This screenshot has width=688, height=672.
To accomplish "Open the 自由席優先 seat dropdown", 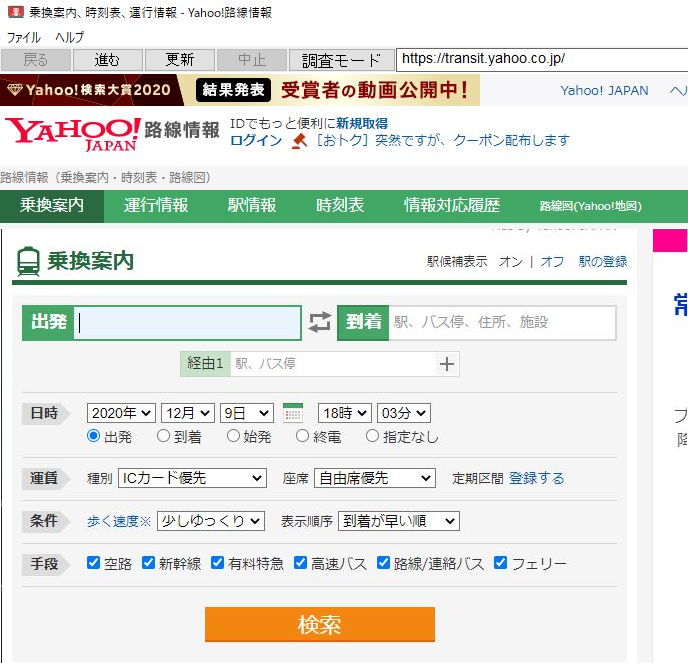I will point(375,478).
